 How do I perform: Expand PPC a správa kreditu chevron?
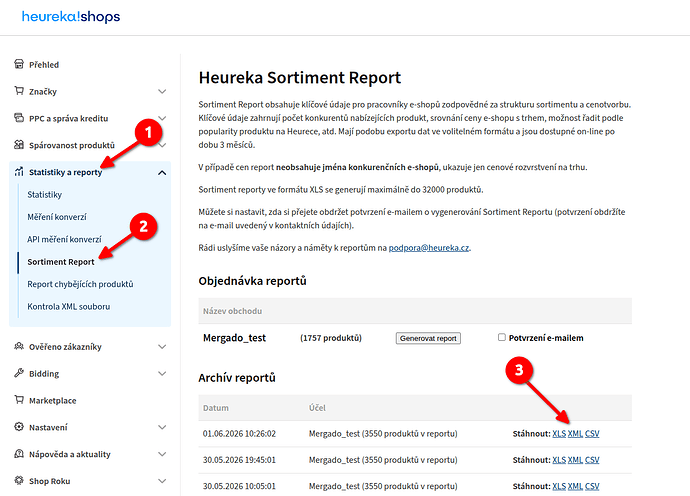[162, 118]
